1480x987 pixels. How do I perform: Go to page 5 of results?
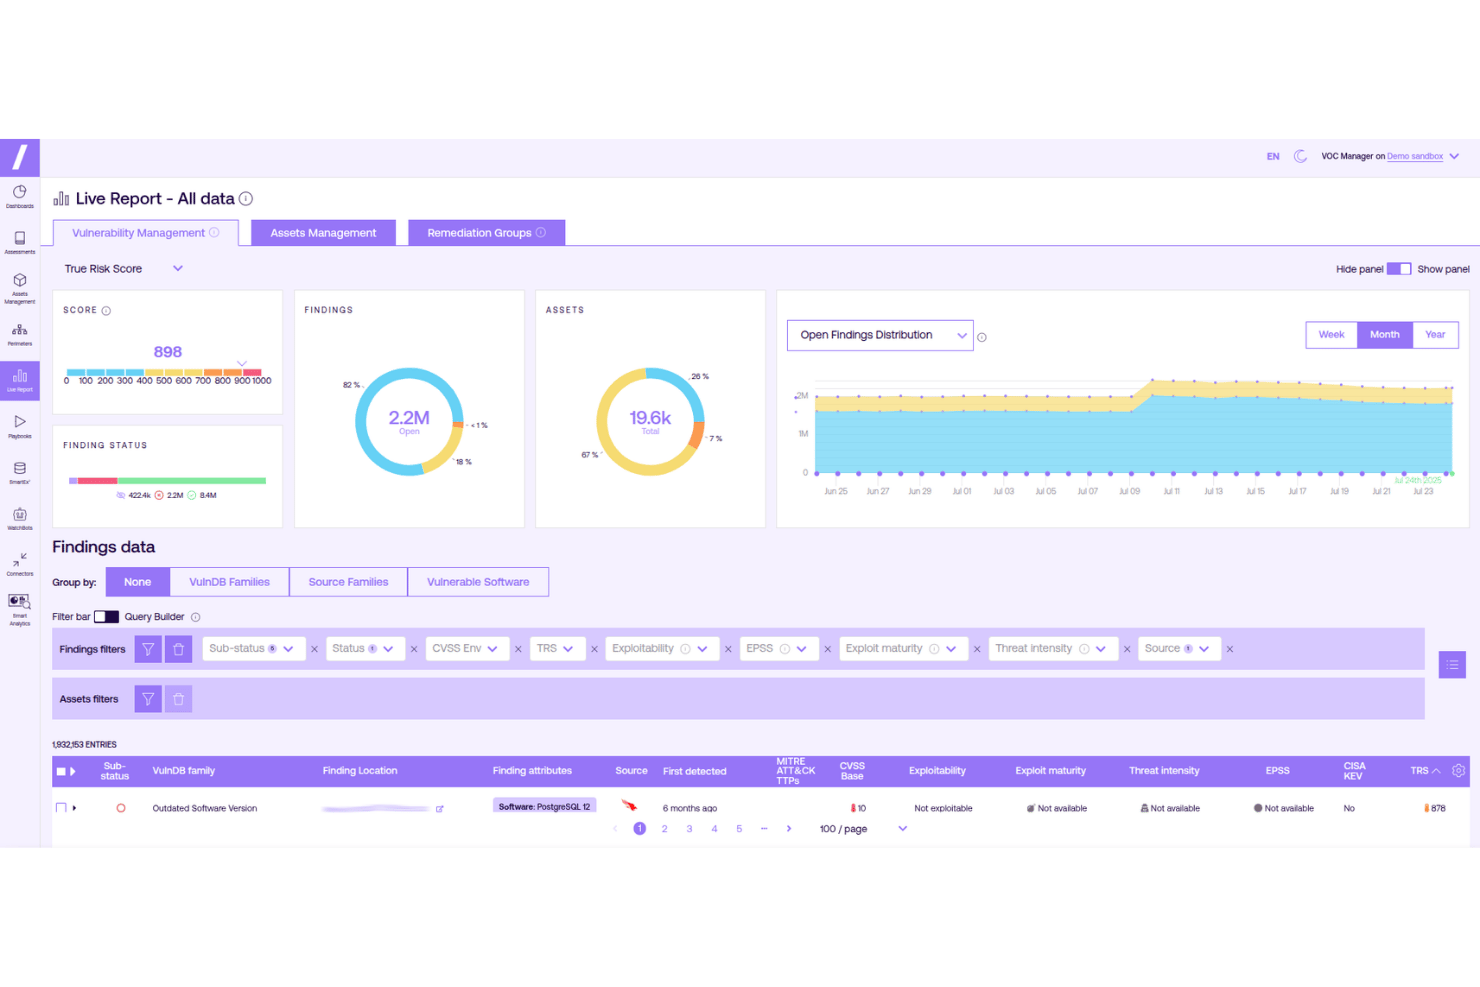pyautogui.click(x=739, y=829)
